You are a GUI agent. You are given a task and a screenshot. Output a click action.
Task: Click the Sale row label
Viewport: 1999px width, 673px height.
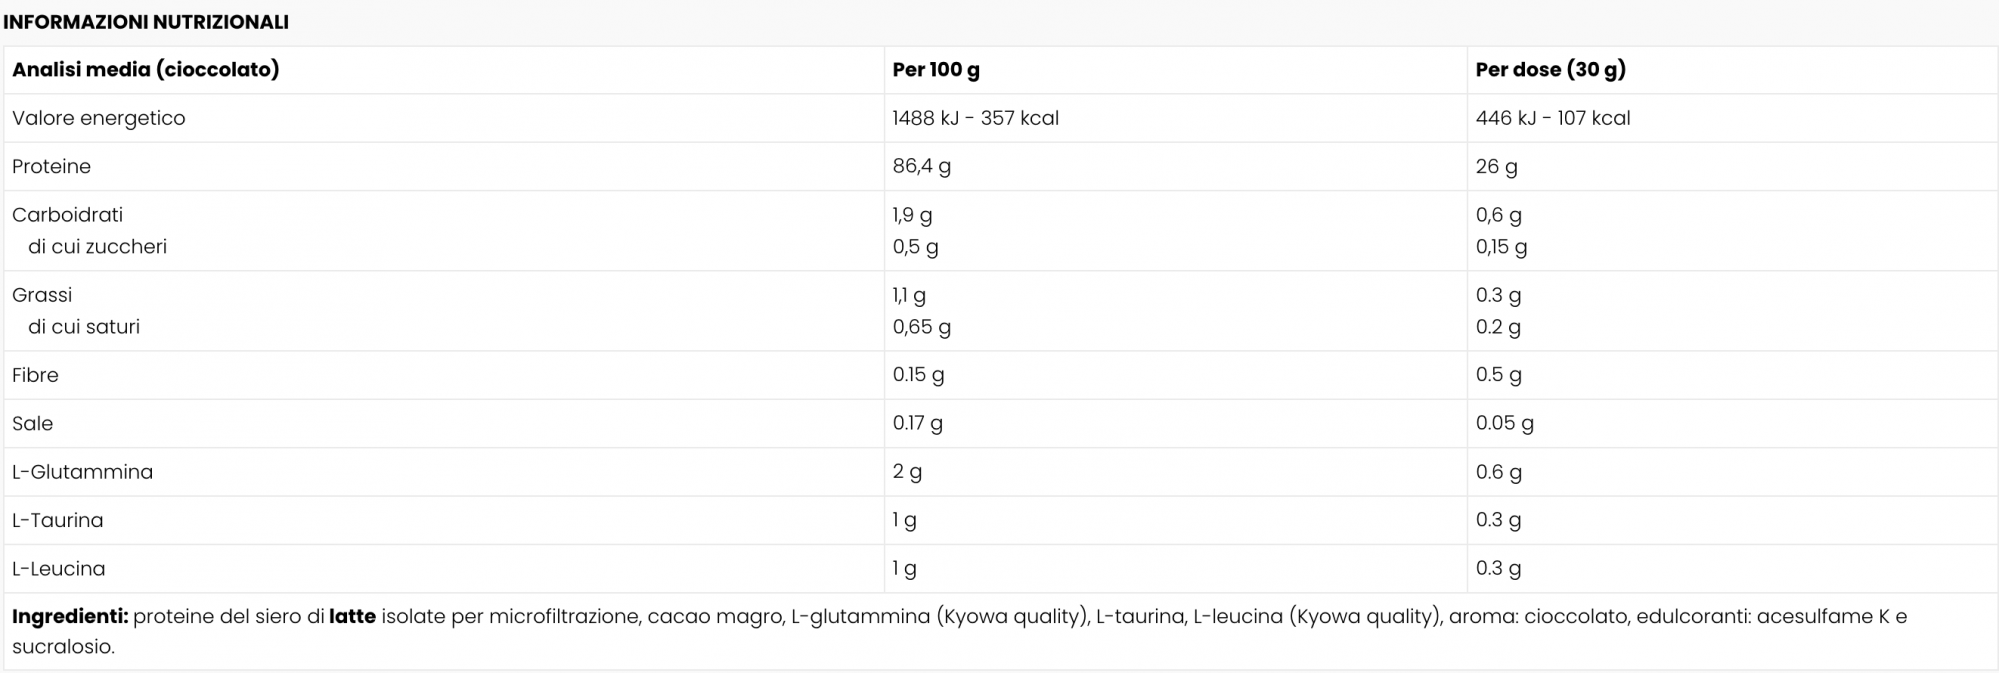coord(32,423)
